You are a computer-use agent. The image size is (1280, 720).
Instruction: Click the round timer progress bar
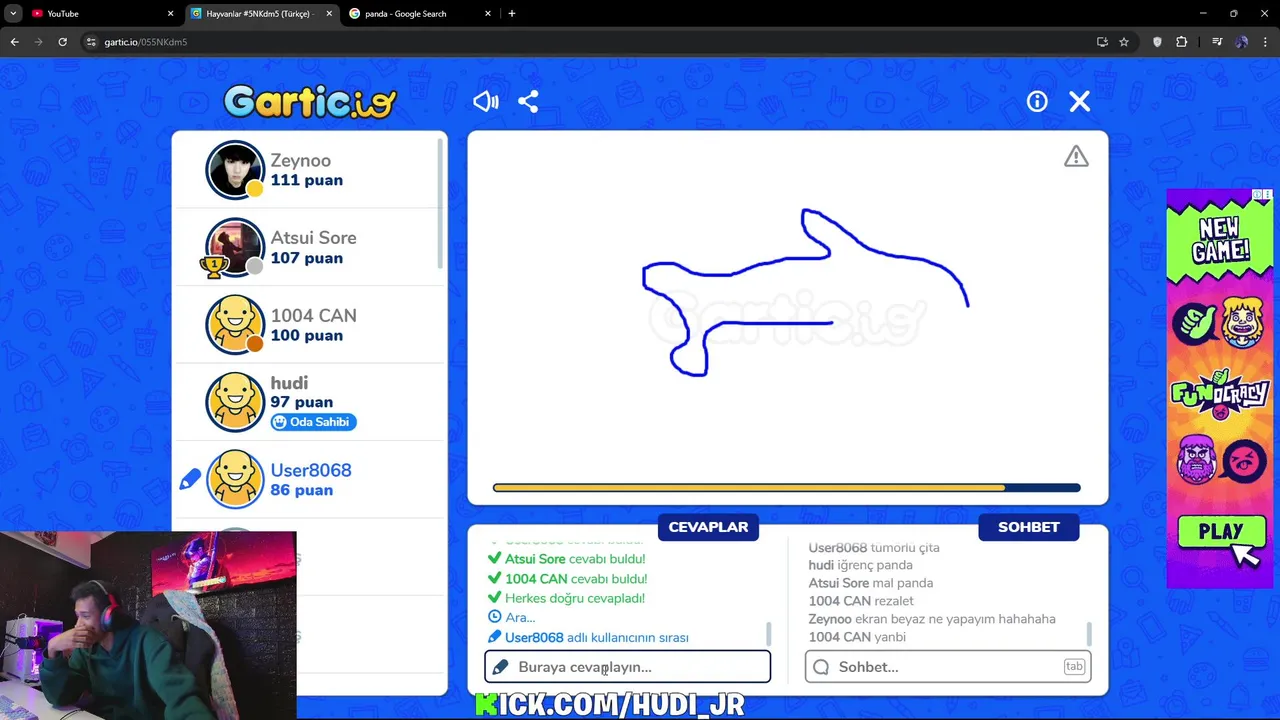tap(787, 488)
